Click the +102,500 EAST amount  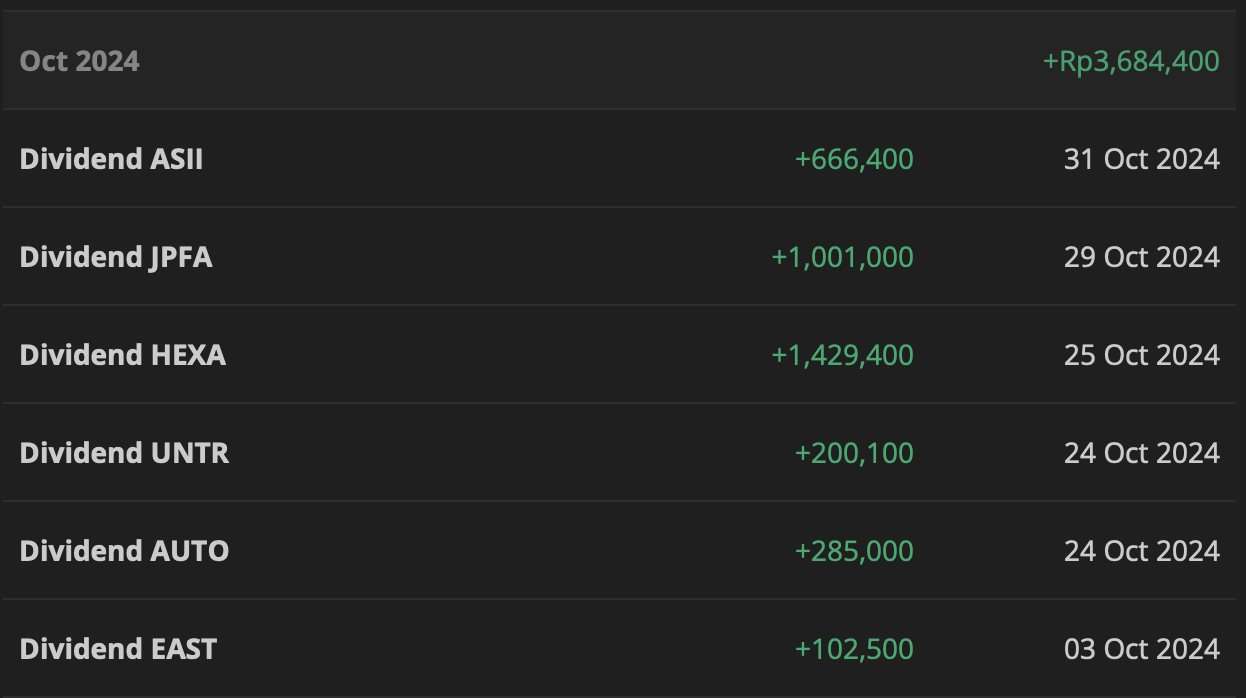[x=854, y=649]
